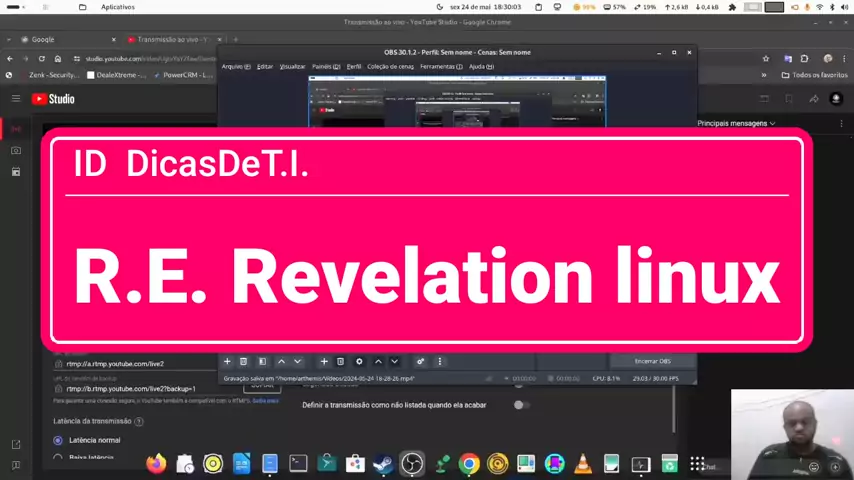Open the Aplicativos system menu
This screenshot has width=854, height=480.
117,7
